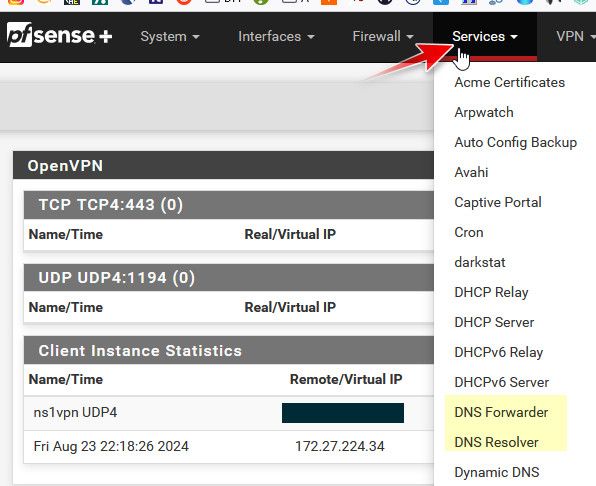This screenshot has width=596, height=486.
Task: Click the redacted remote IP block
Action: point(343,413)
